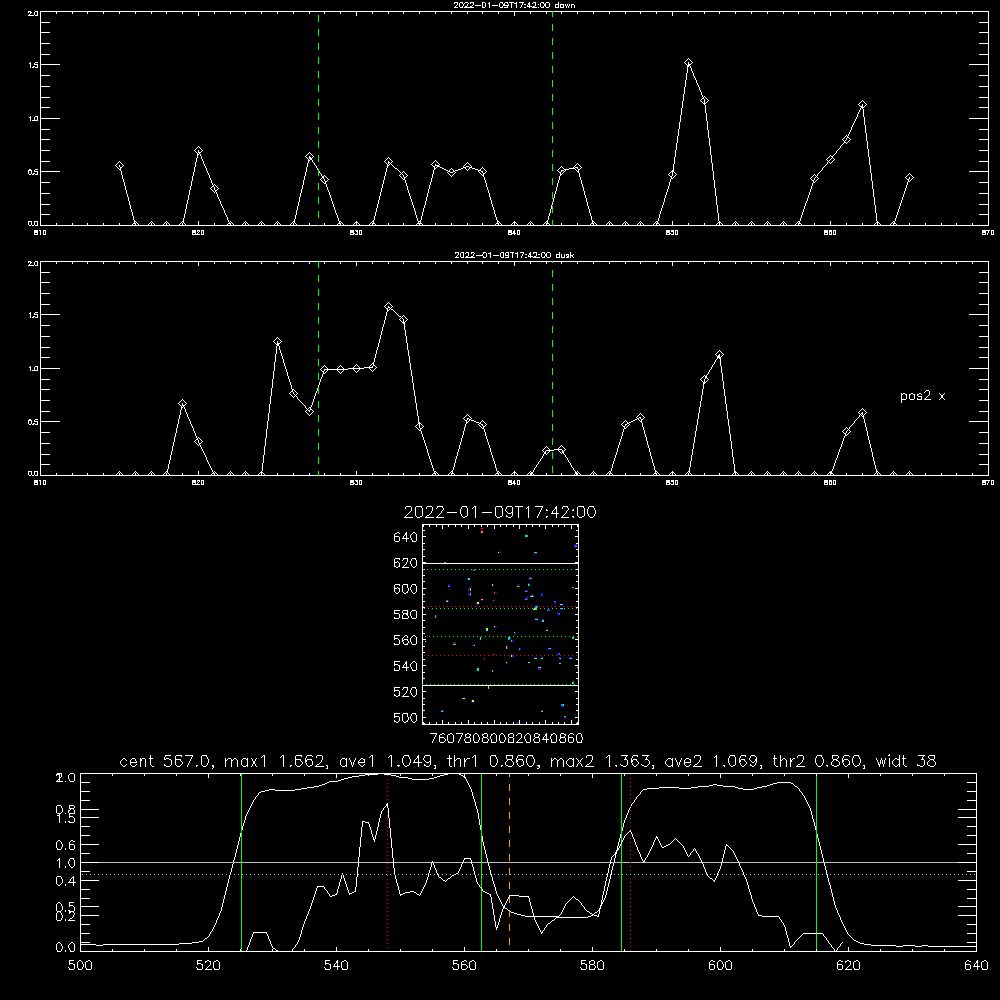Click the red dotted line near 586 in bottom plot

tap(630, 862)
